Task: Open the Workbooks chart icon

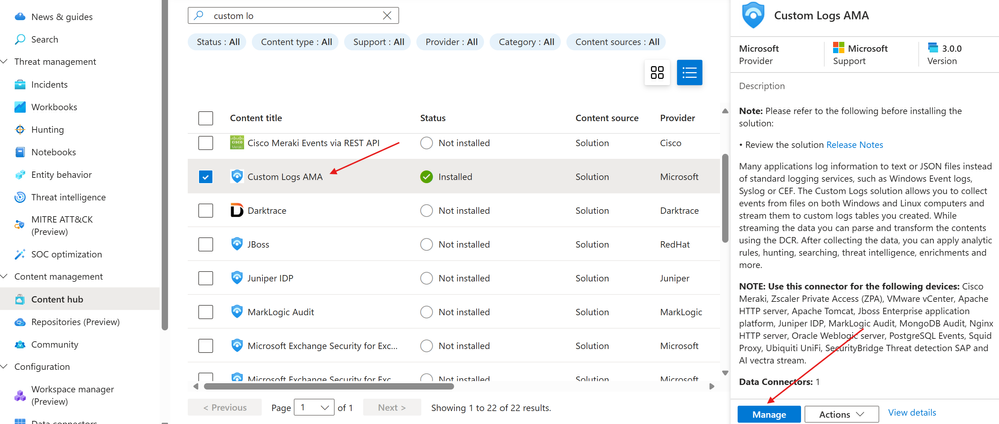Action: point(20,107)
